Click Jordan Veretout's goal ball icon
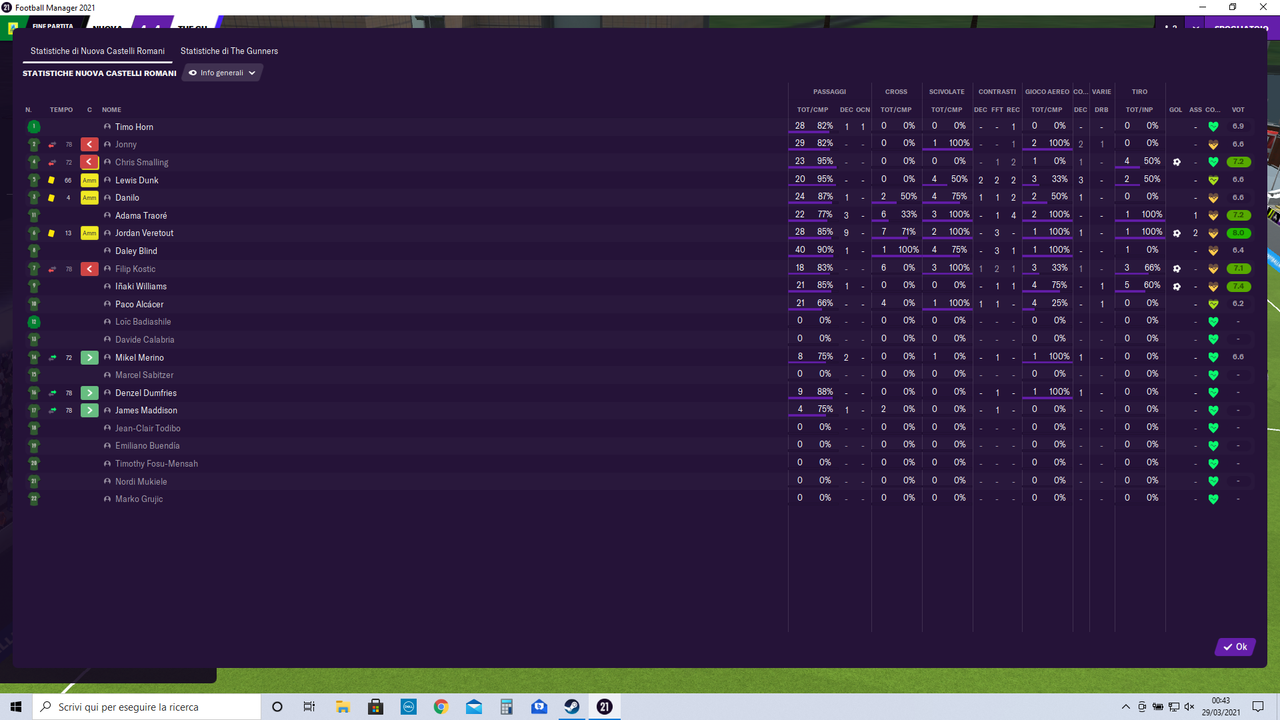Viewport: 1280px width, 720px height. pyautogui.click(x=1177, y=233)
